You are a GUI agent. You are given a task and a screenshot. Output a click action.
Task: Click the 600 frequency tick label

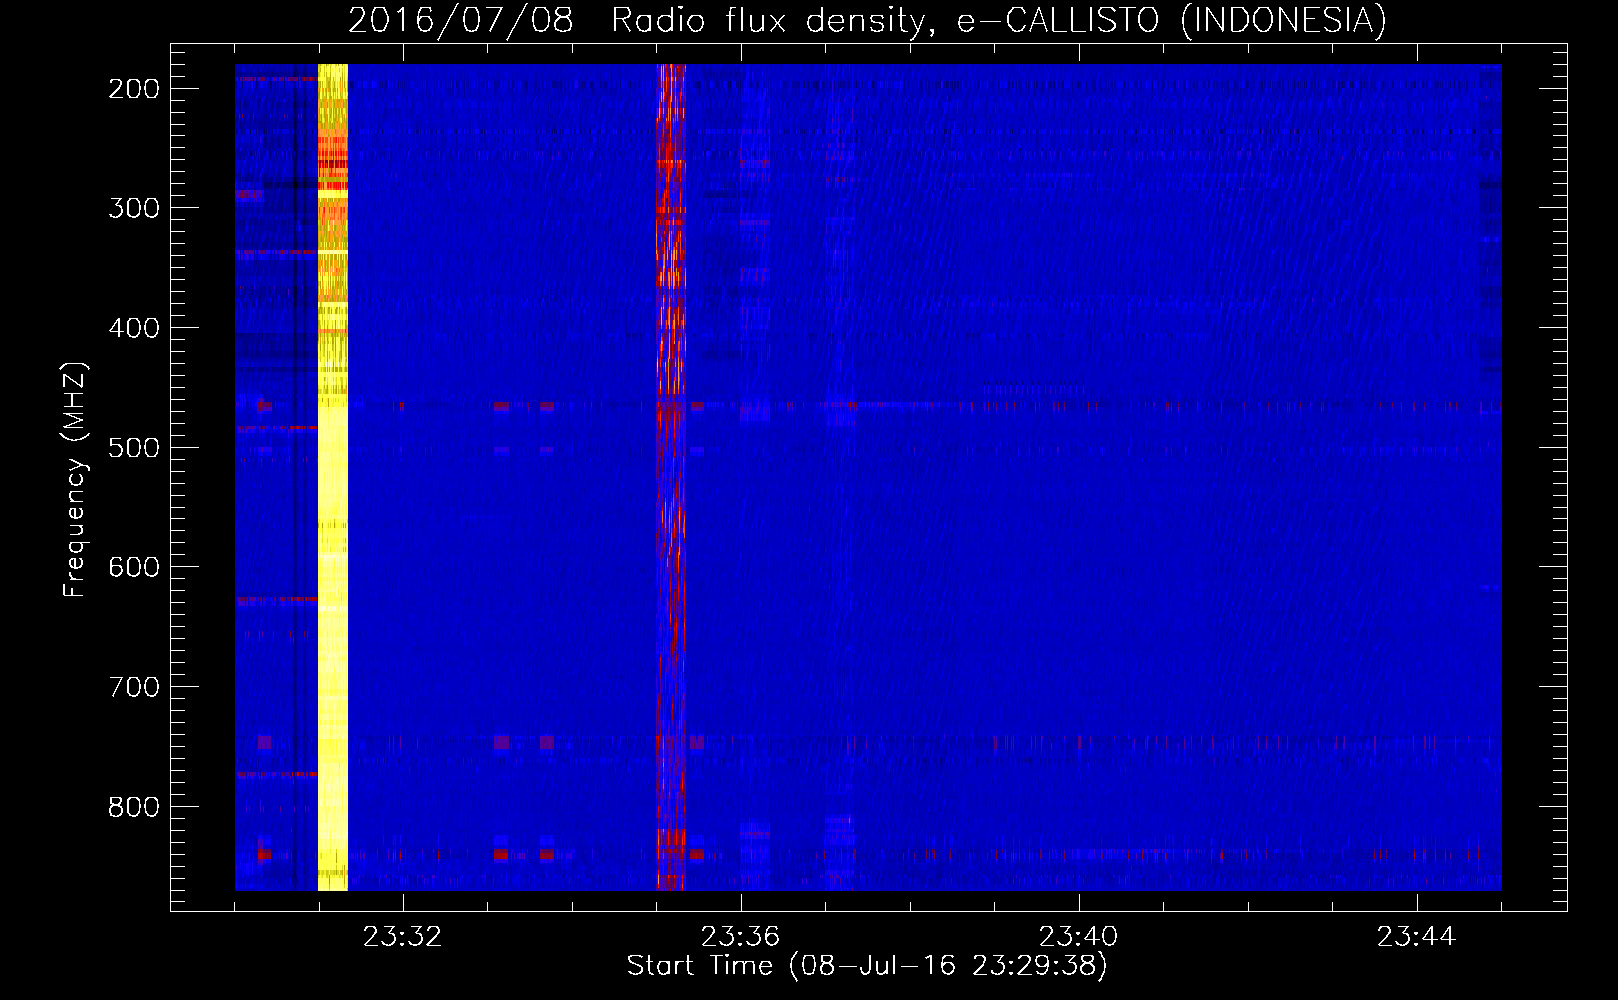coord(133,567)
